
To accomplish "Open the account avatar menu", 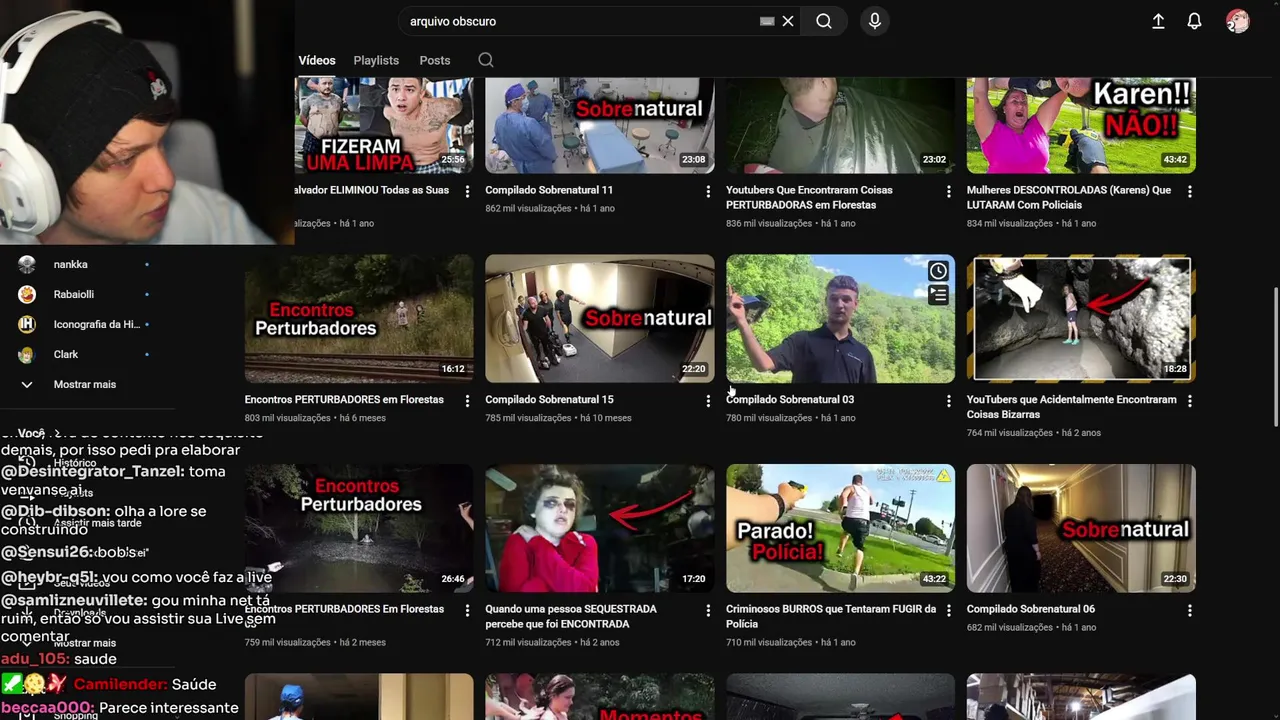I will pyautogui.click(x=1238, y=21).
